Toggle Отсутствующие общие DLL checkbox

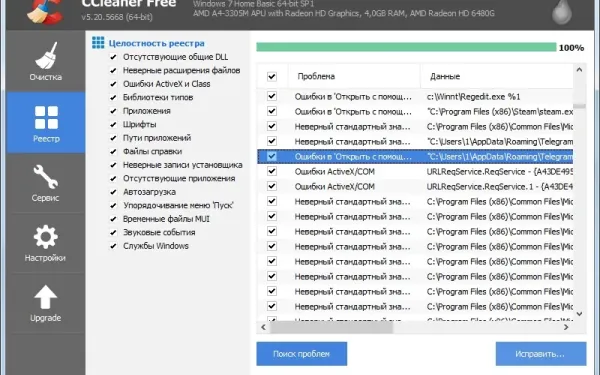(113, 57)
